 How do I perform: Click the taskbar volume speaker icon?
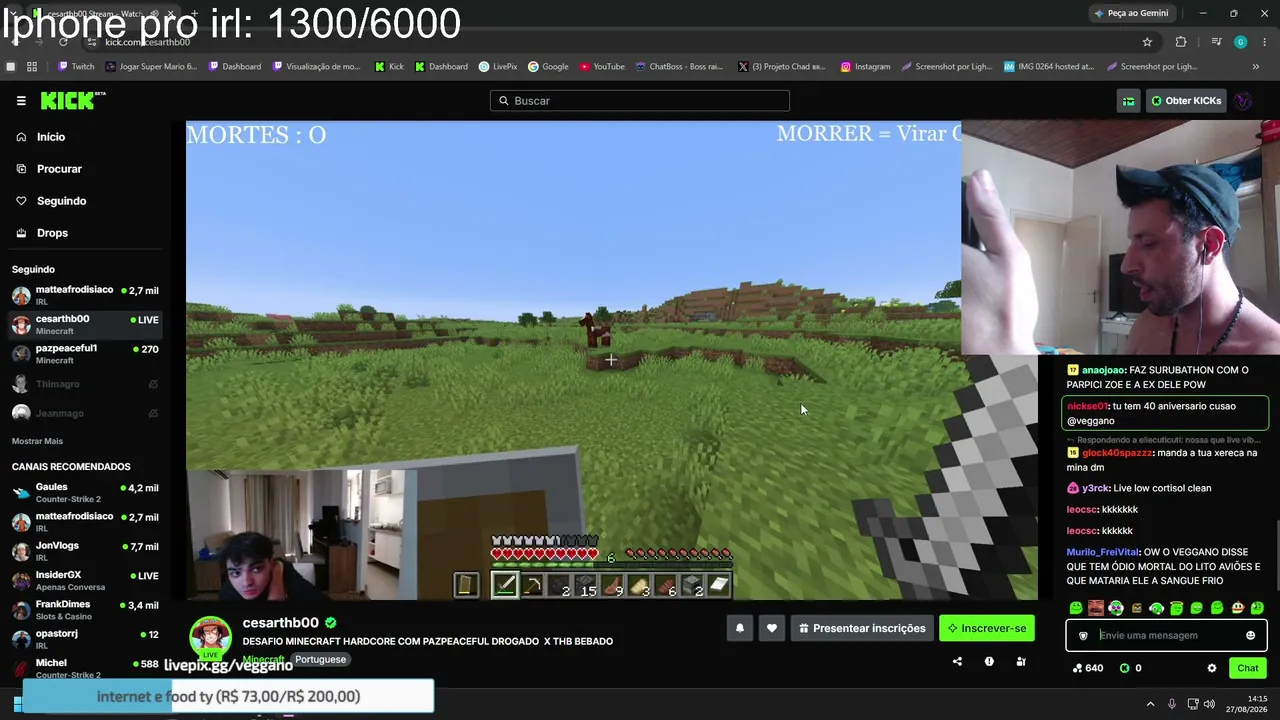1208,704
